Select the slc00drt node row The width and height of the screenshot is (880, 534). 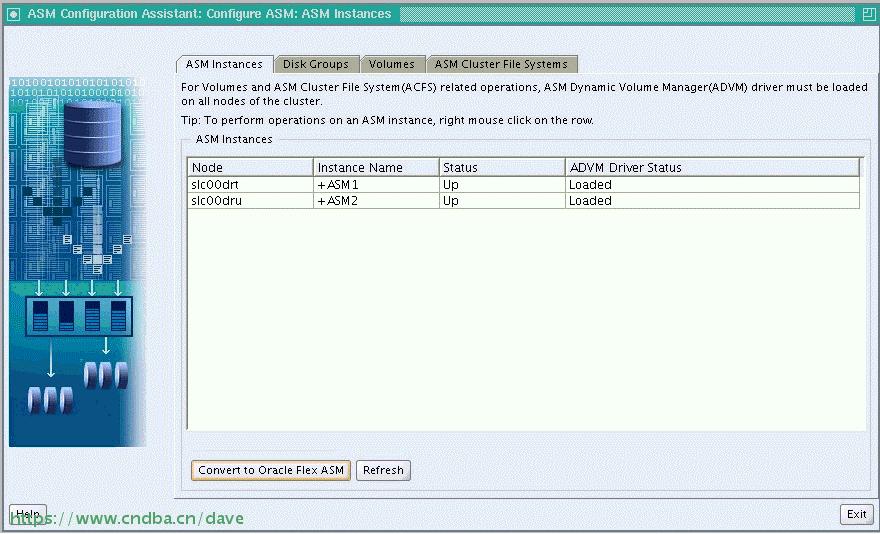[524, 185]
